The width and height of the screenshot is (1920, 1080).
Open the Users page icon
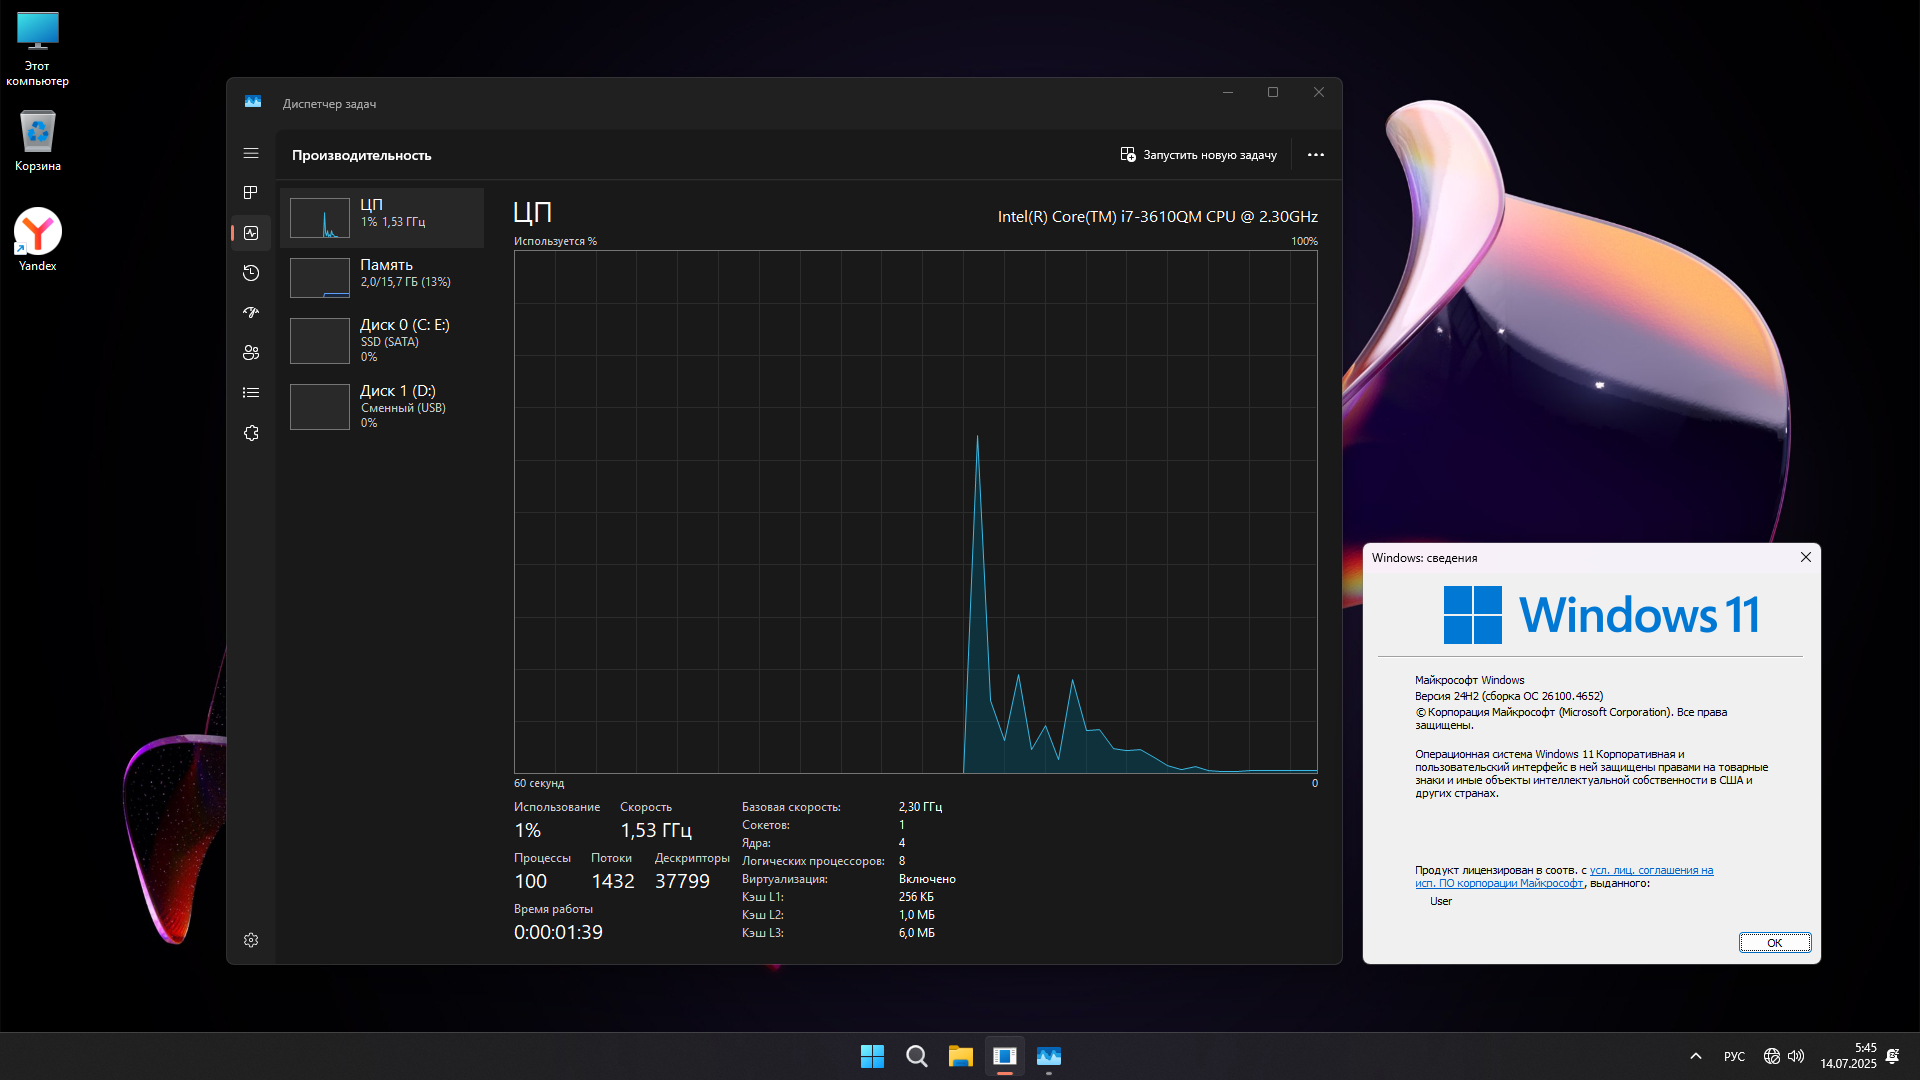pyautogui.click(x=251, y=353)
